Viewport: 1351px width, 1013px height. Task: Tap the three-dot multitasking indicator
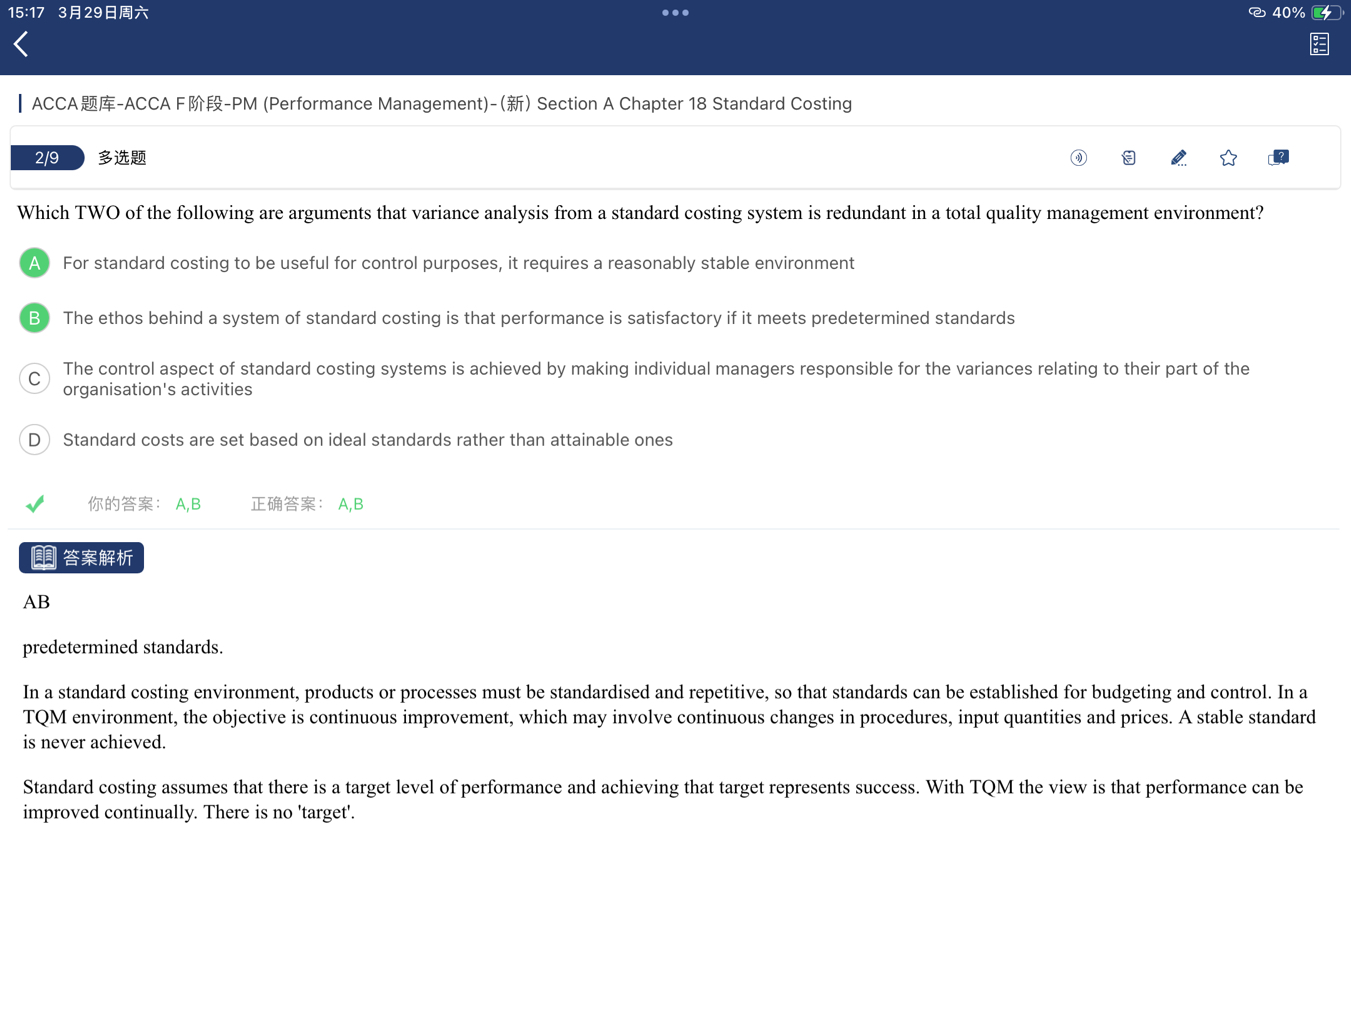[x=675, y=13]
